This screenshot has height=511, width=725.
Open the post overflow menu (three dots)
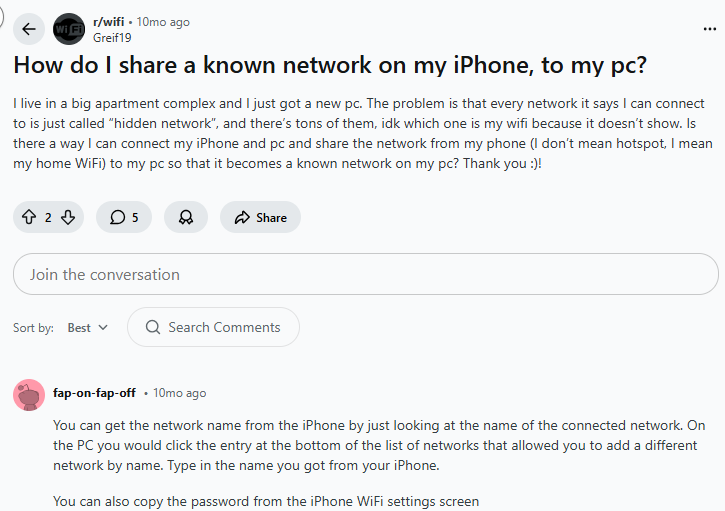coord(709,29)
